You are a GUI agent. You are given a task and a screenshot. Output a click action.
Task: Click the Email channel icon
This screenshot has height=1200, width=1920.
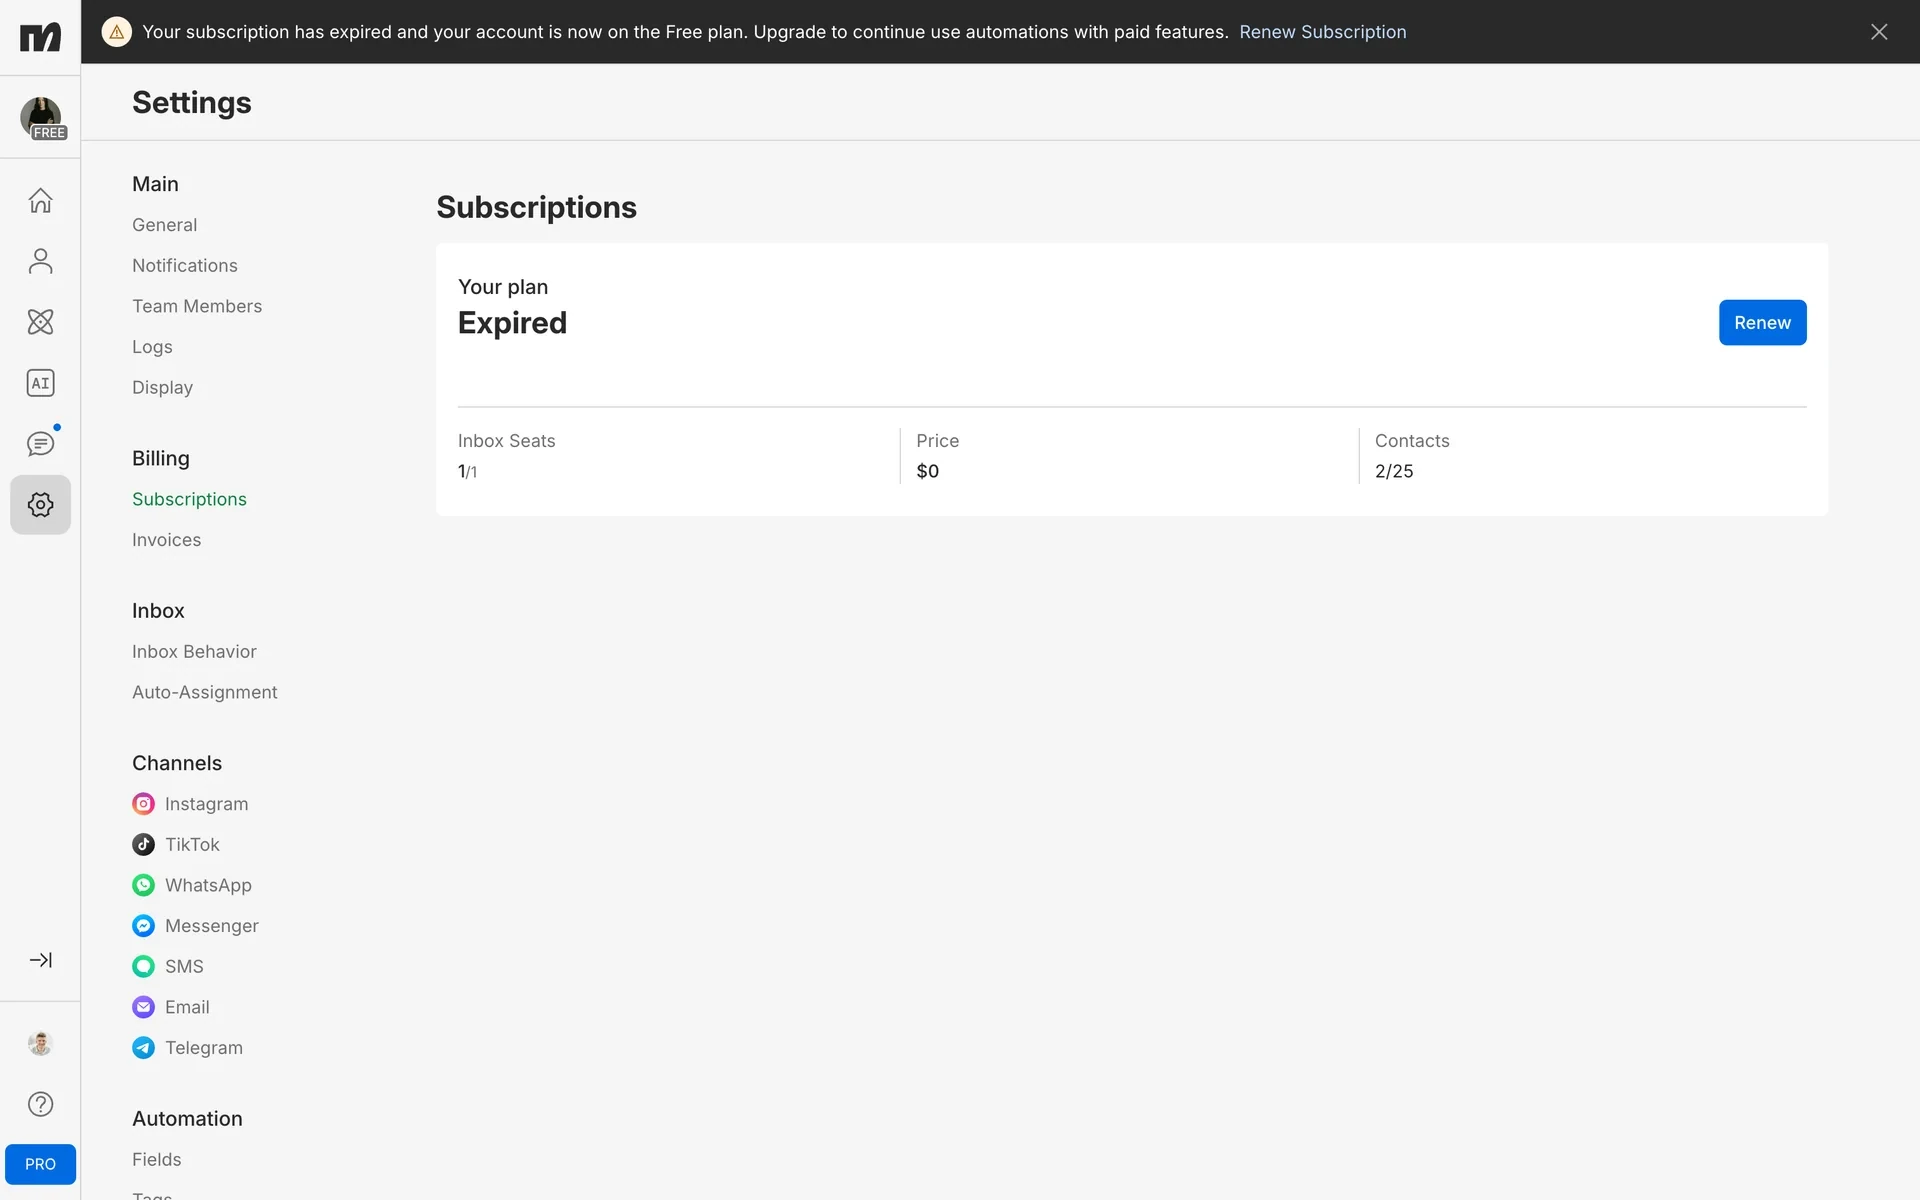[144, 1007]
